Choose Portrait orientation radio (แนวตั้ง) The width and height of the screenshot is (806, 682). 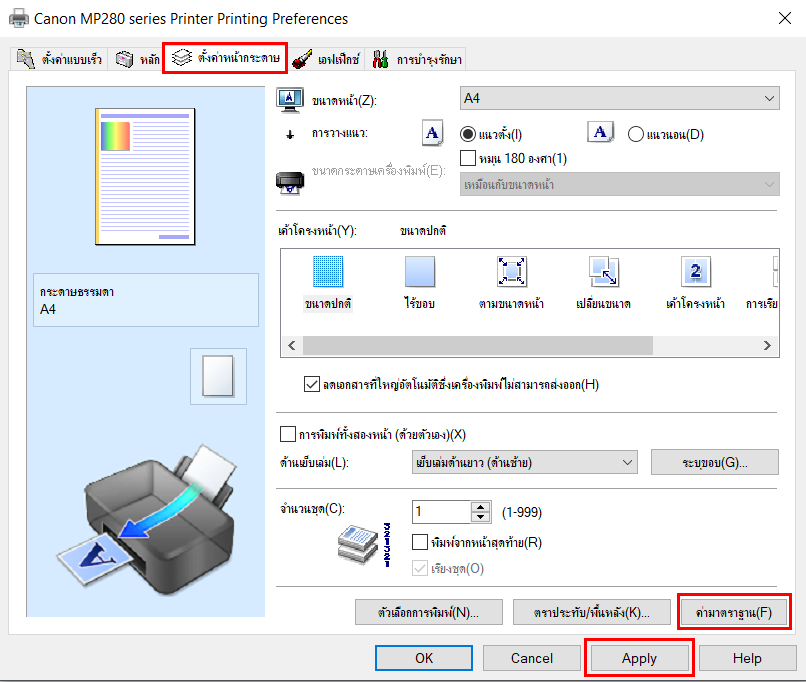coord(468,134)
